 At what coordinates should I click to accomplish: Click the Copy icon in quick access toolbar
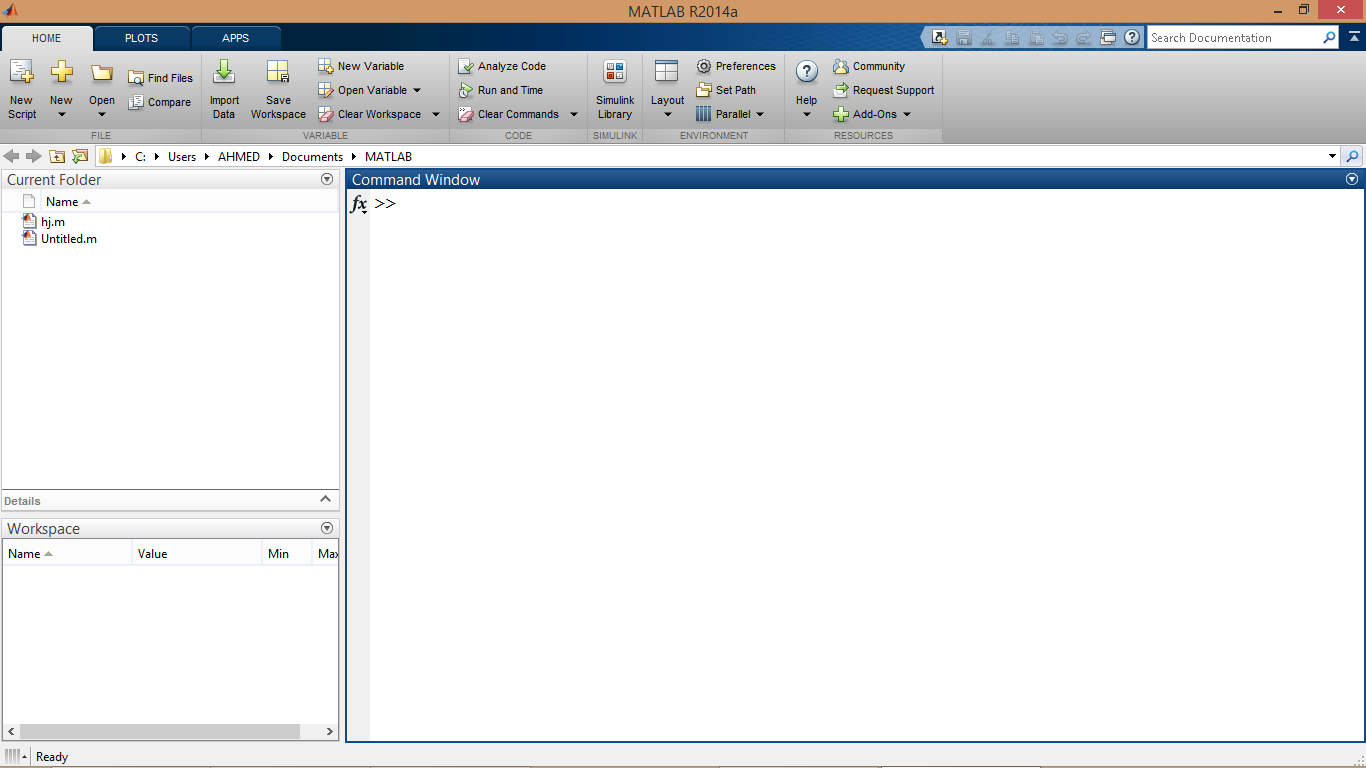[x=1012, y=38]
